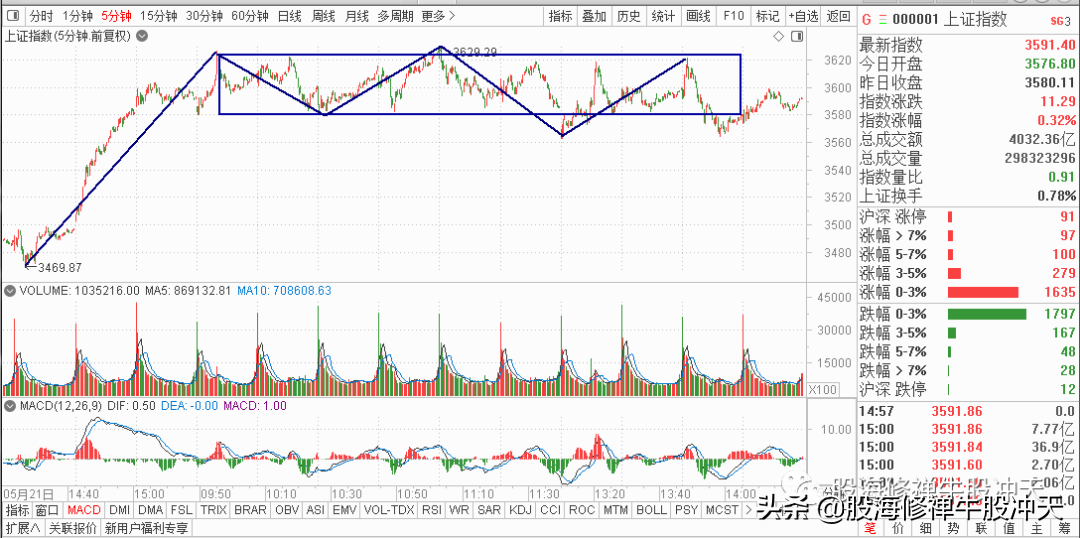This screenshot has width=1080, height=538.
Task: Select the RSI indicator tab
Action: point(431,510)
